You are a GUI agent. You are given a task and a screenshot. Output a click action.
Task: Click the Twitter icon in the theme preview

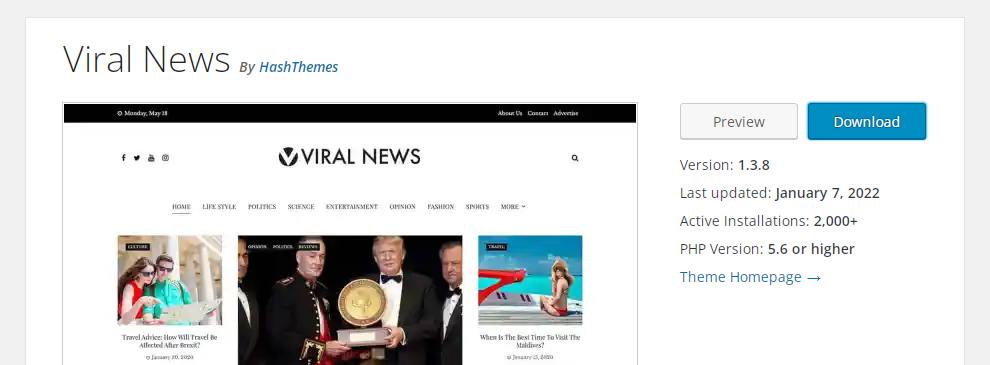(x=137, y=158)
